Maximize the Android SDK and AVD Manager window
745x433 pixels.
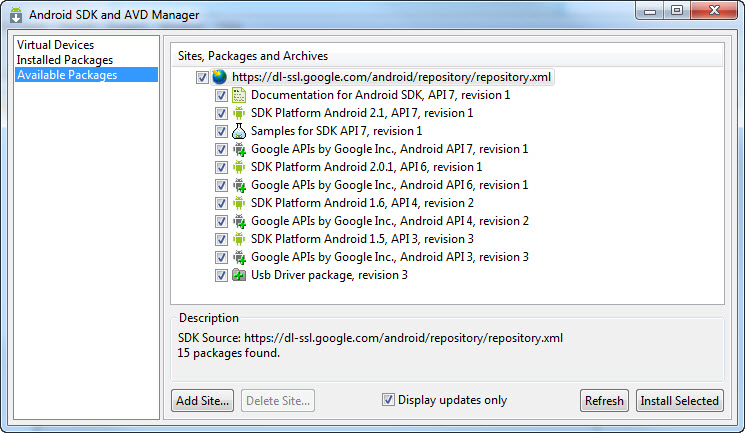coord(677,11)
